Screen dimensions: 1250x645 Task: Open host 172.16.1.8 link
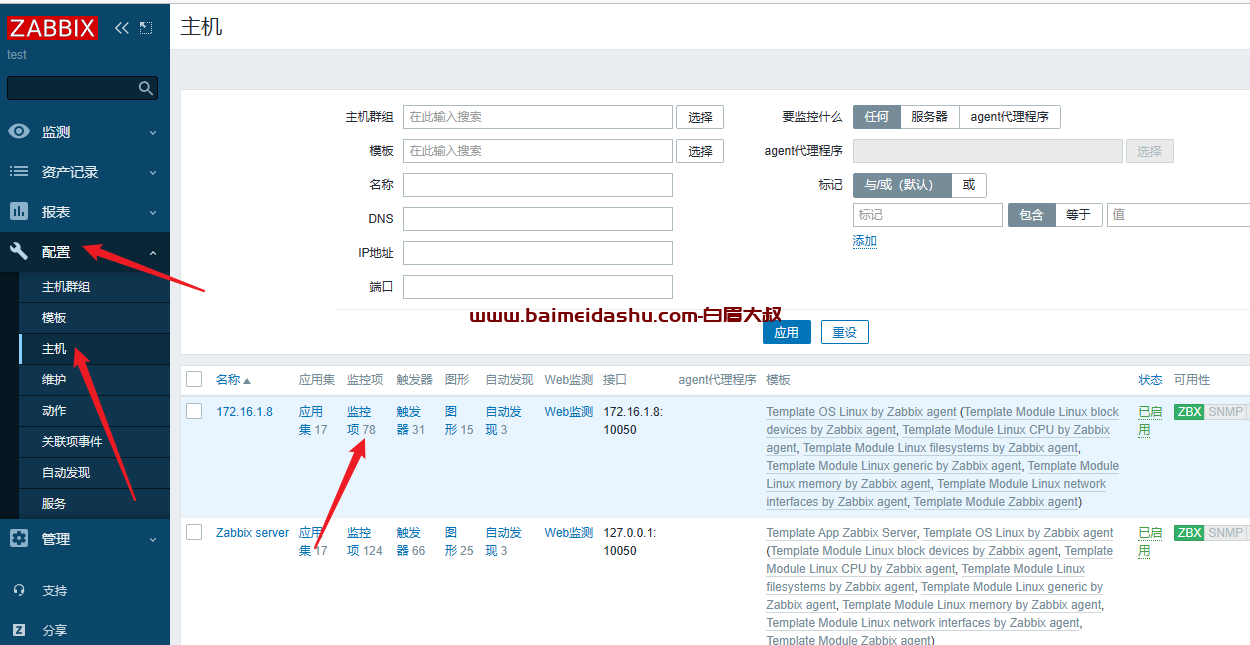pyautogui.click(x=244, y=412)
